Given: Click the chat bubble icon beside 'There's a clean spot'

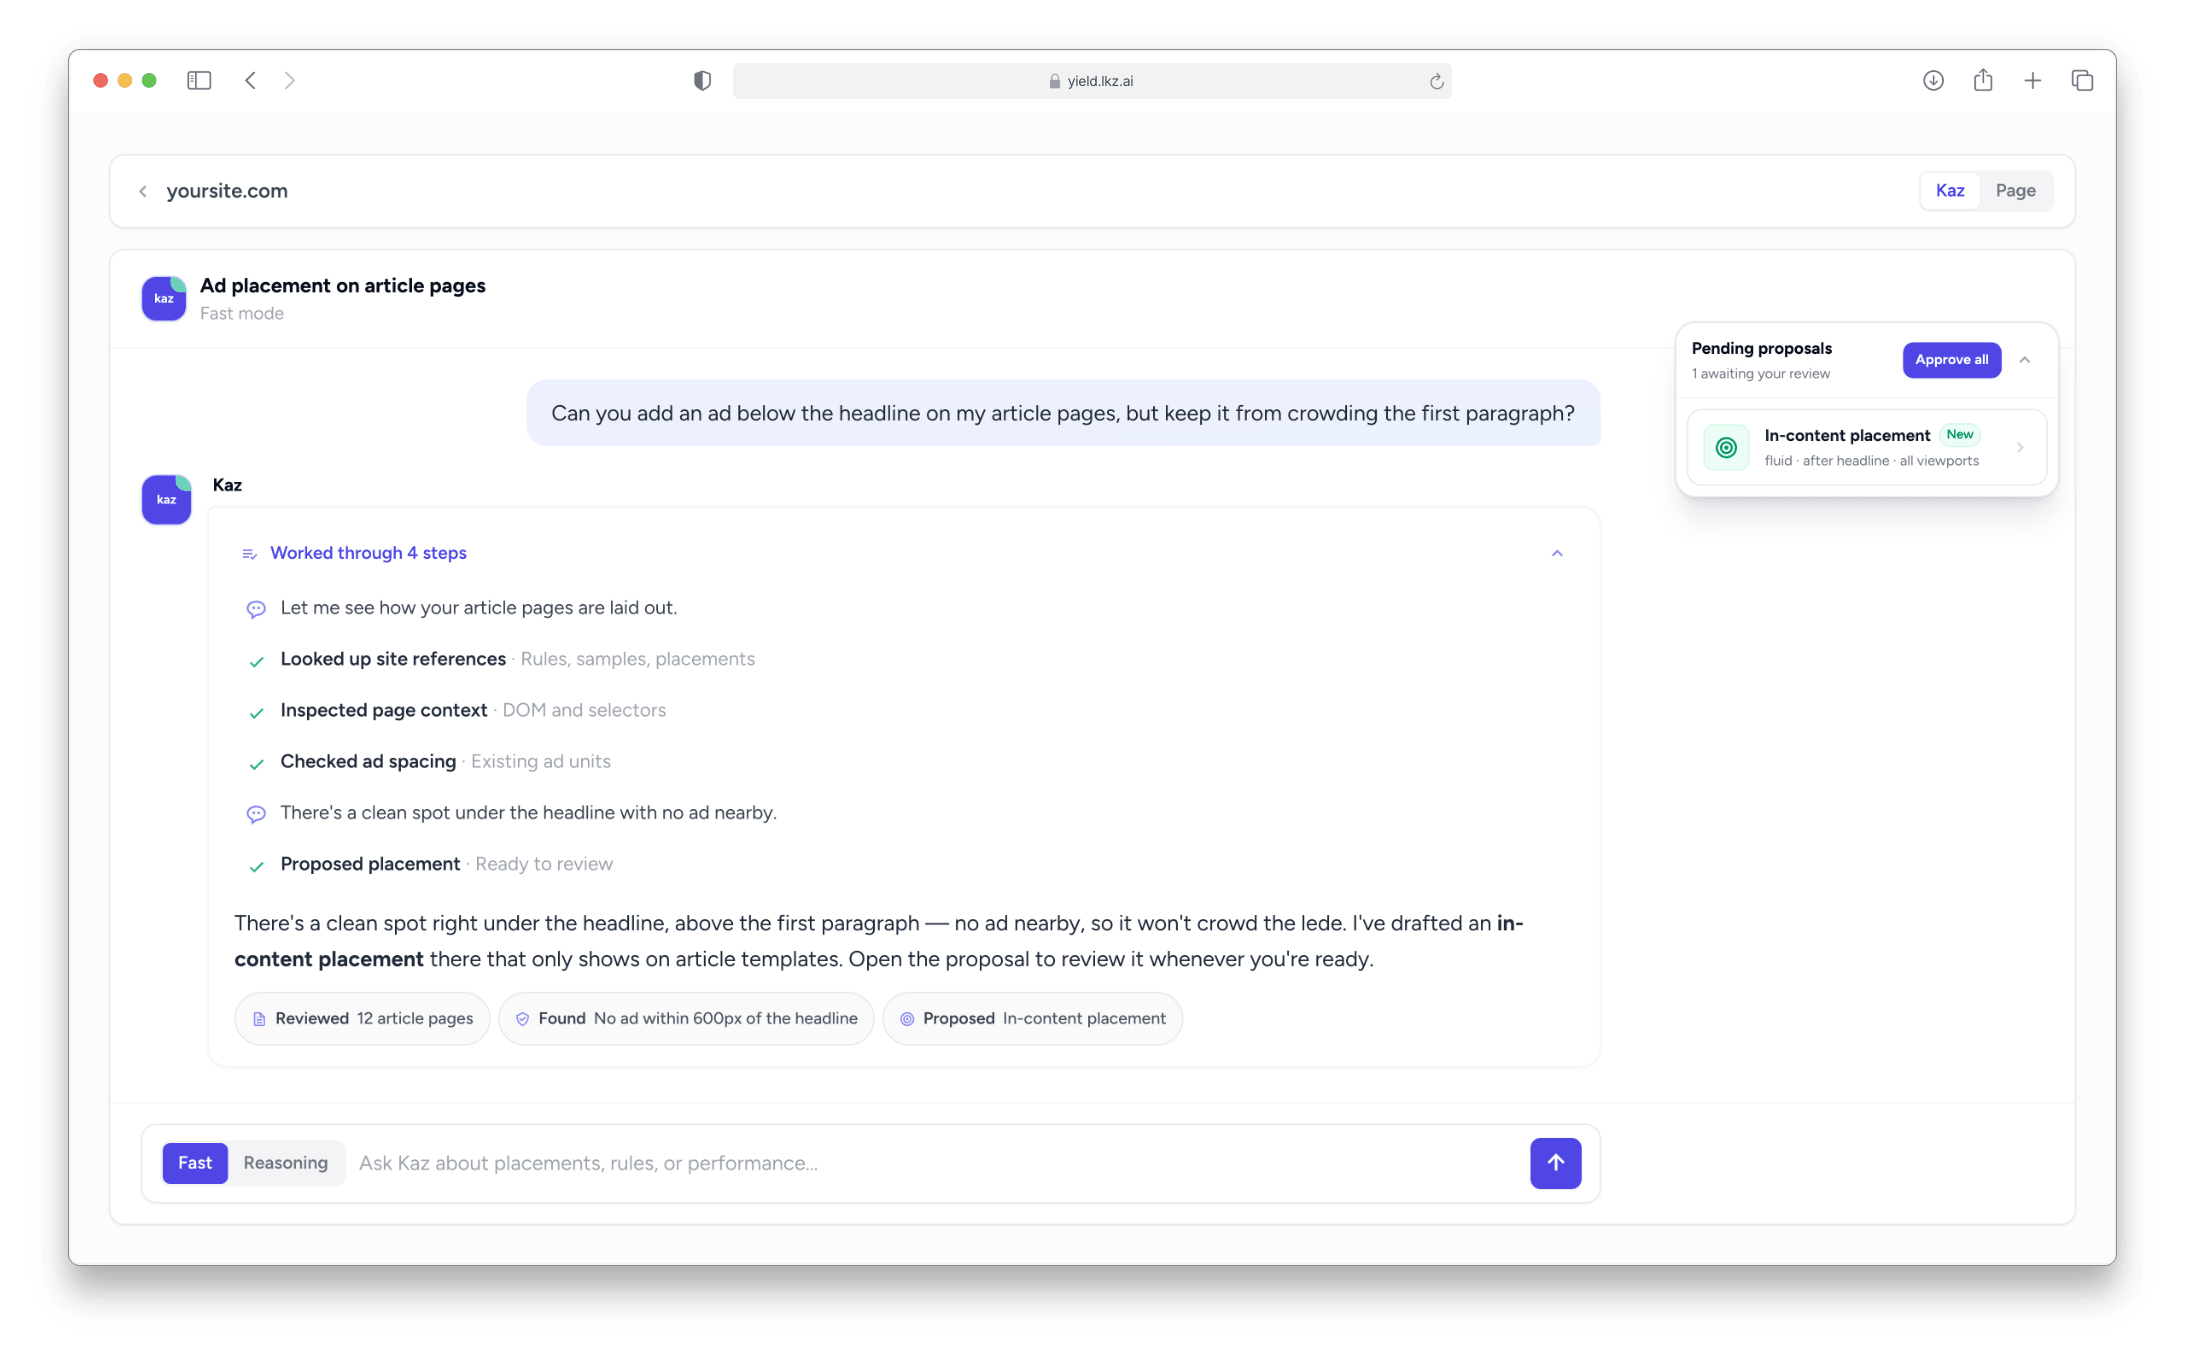Looking at the screenshot, I should [256, 814].
